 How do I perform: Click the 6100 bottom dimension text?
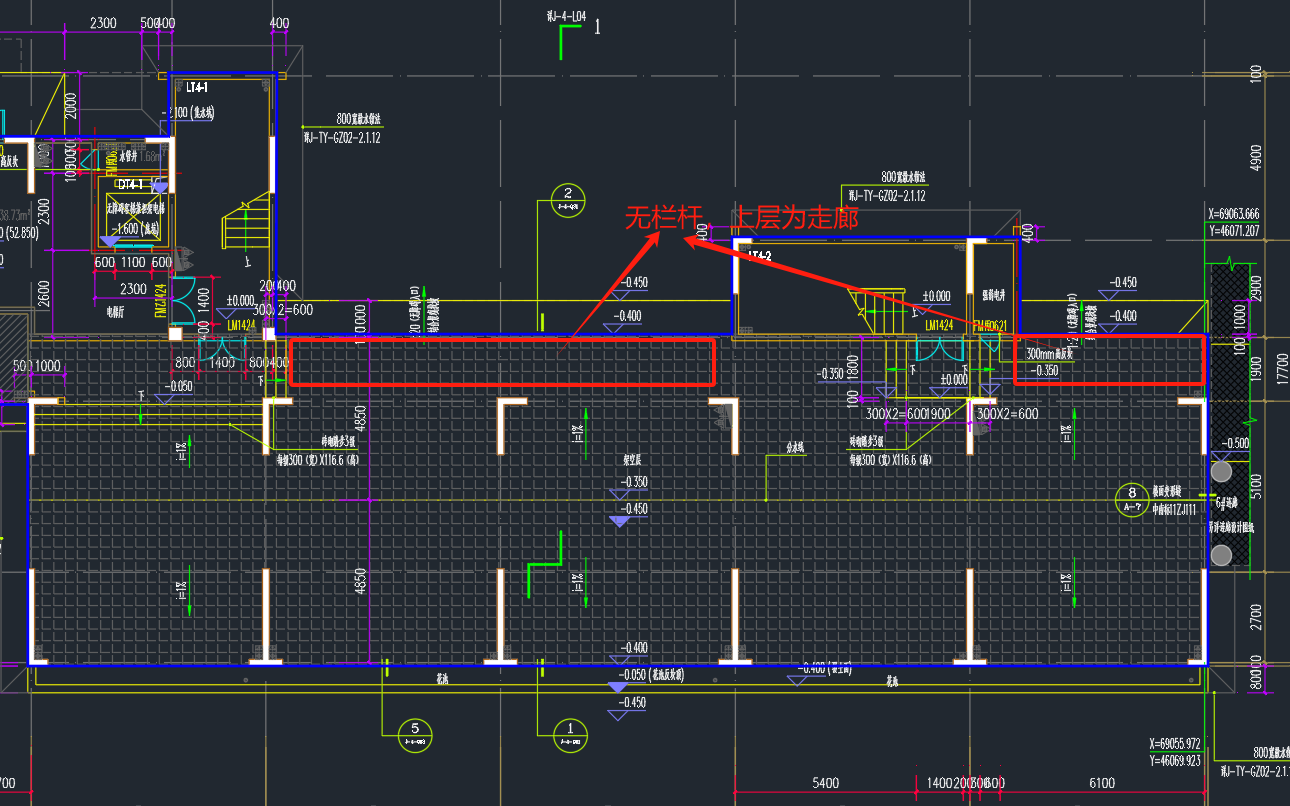click(x=1100, y=783)
